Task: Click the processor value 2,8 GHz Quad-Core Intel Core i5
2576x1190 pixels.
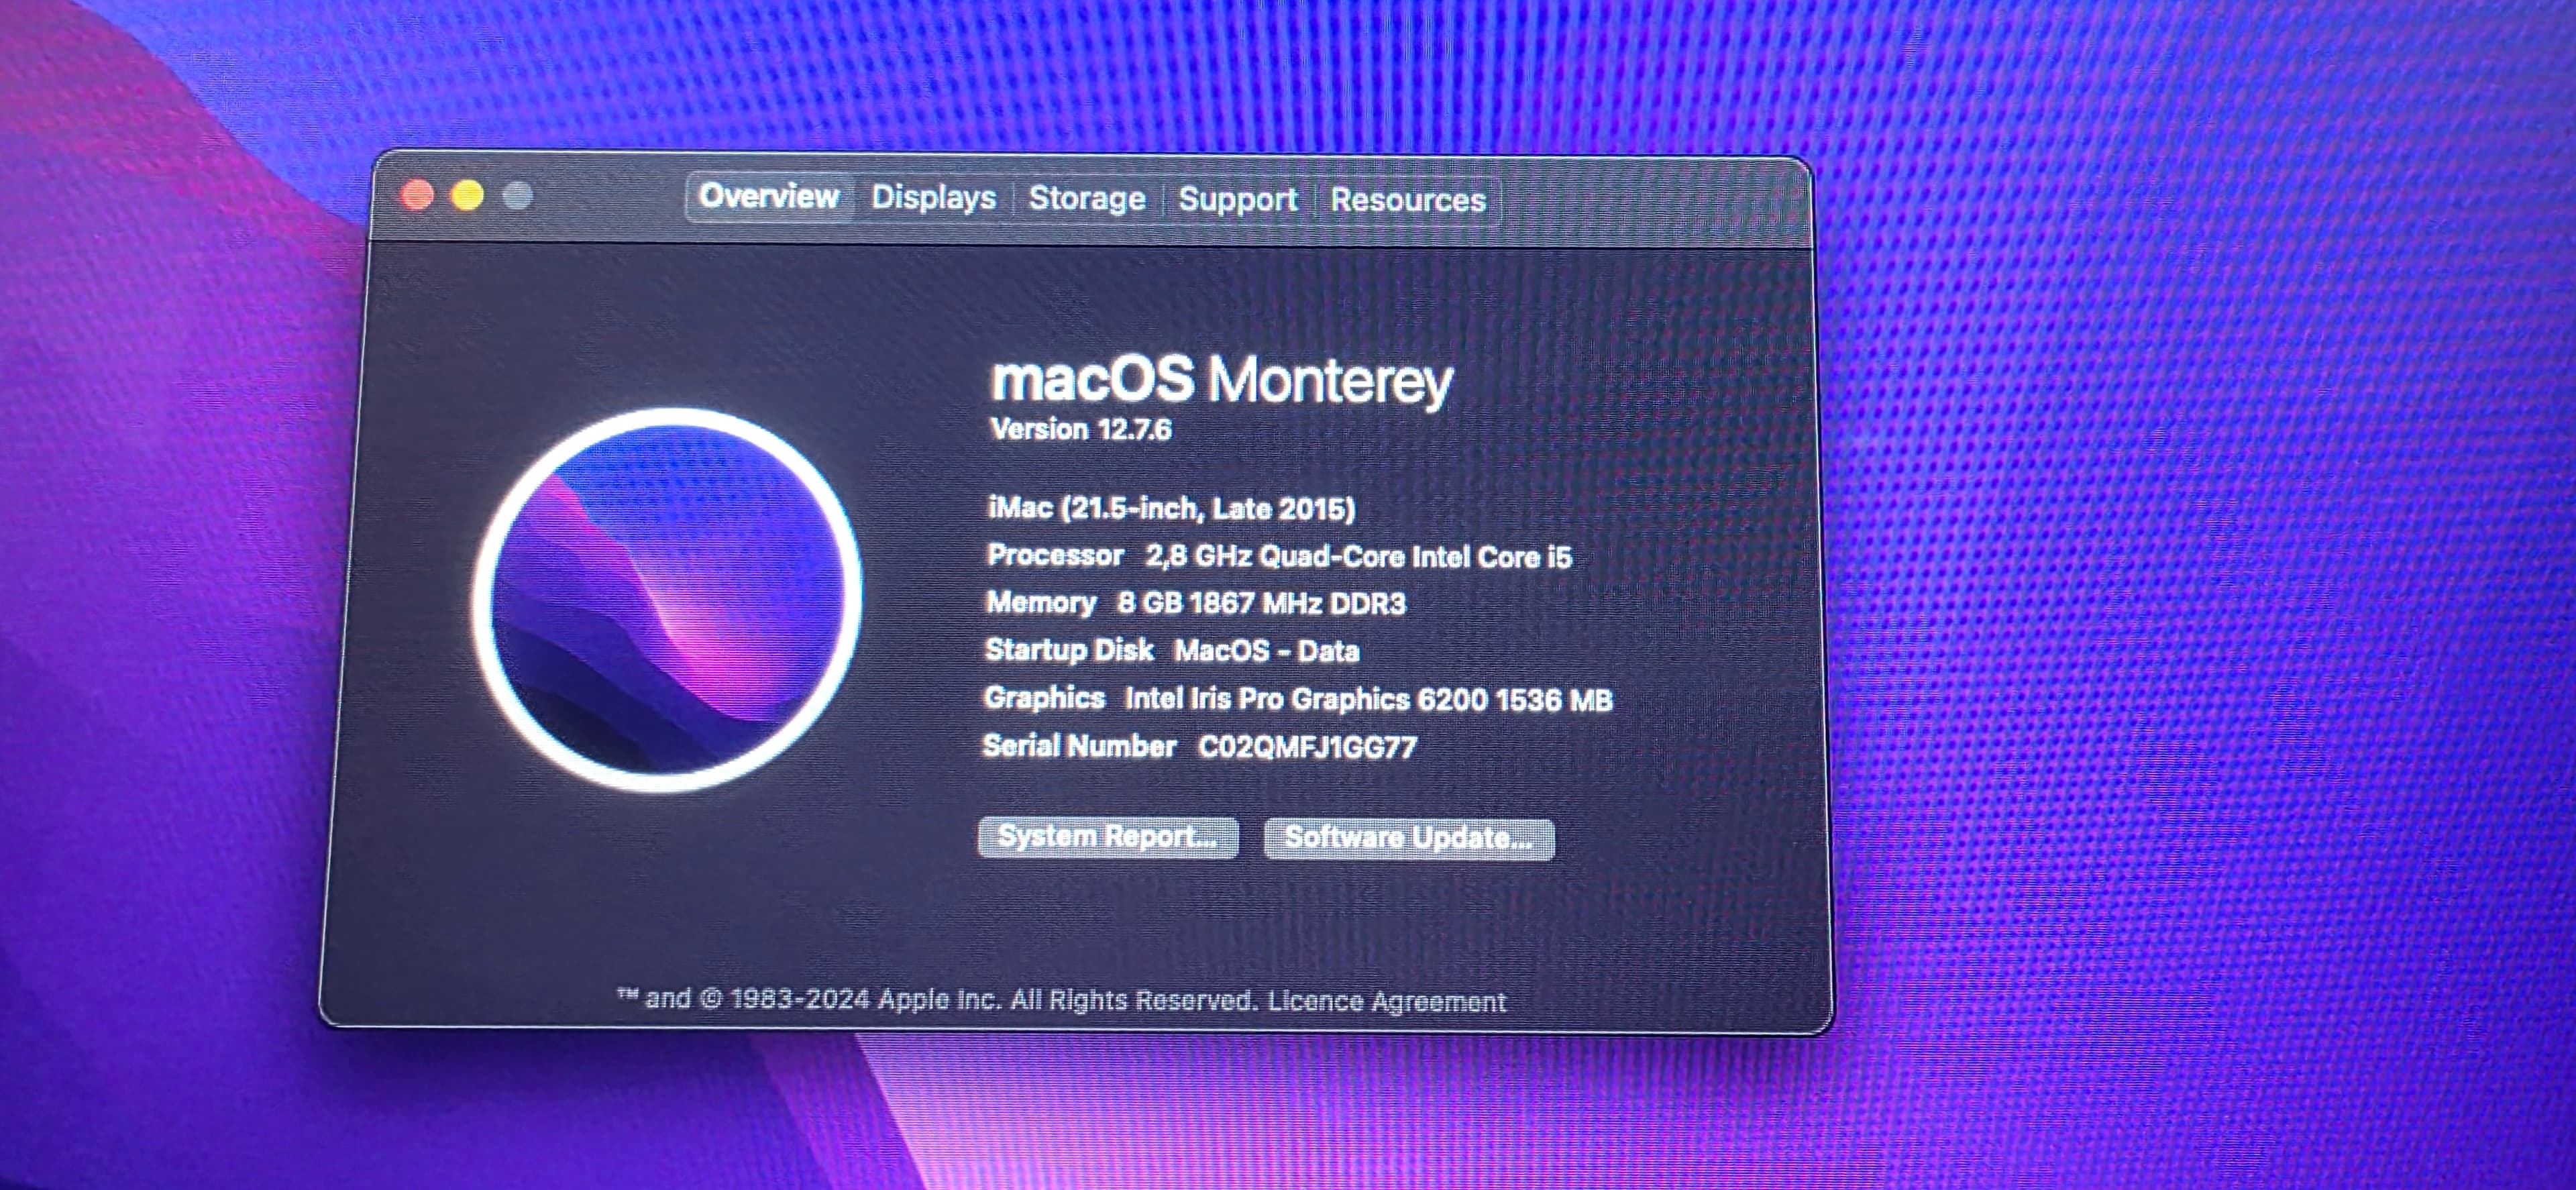Action: point(1358,557)
